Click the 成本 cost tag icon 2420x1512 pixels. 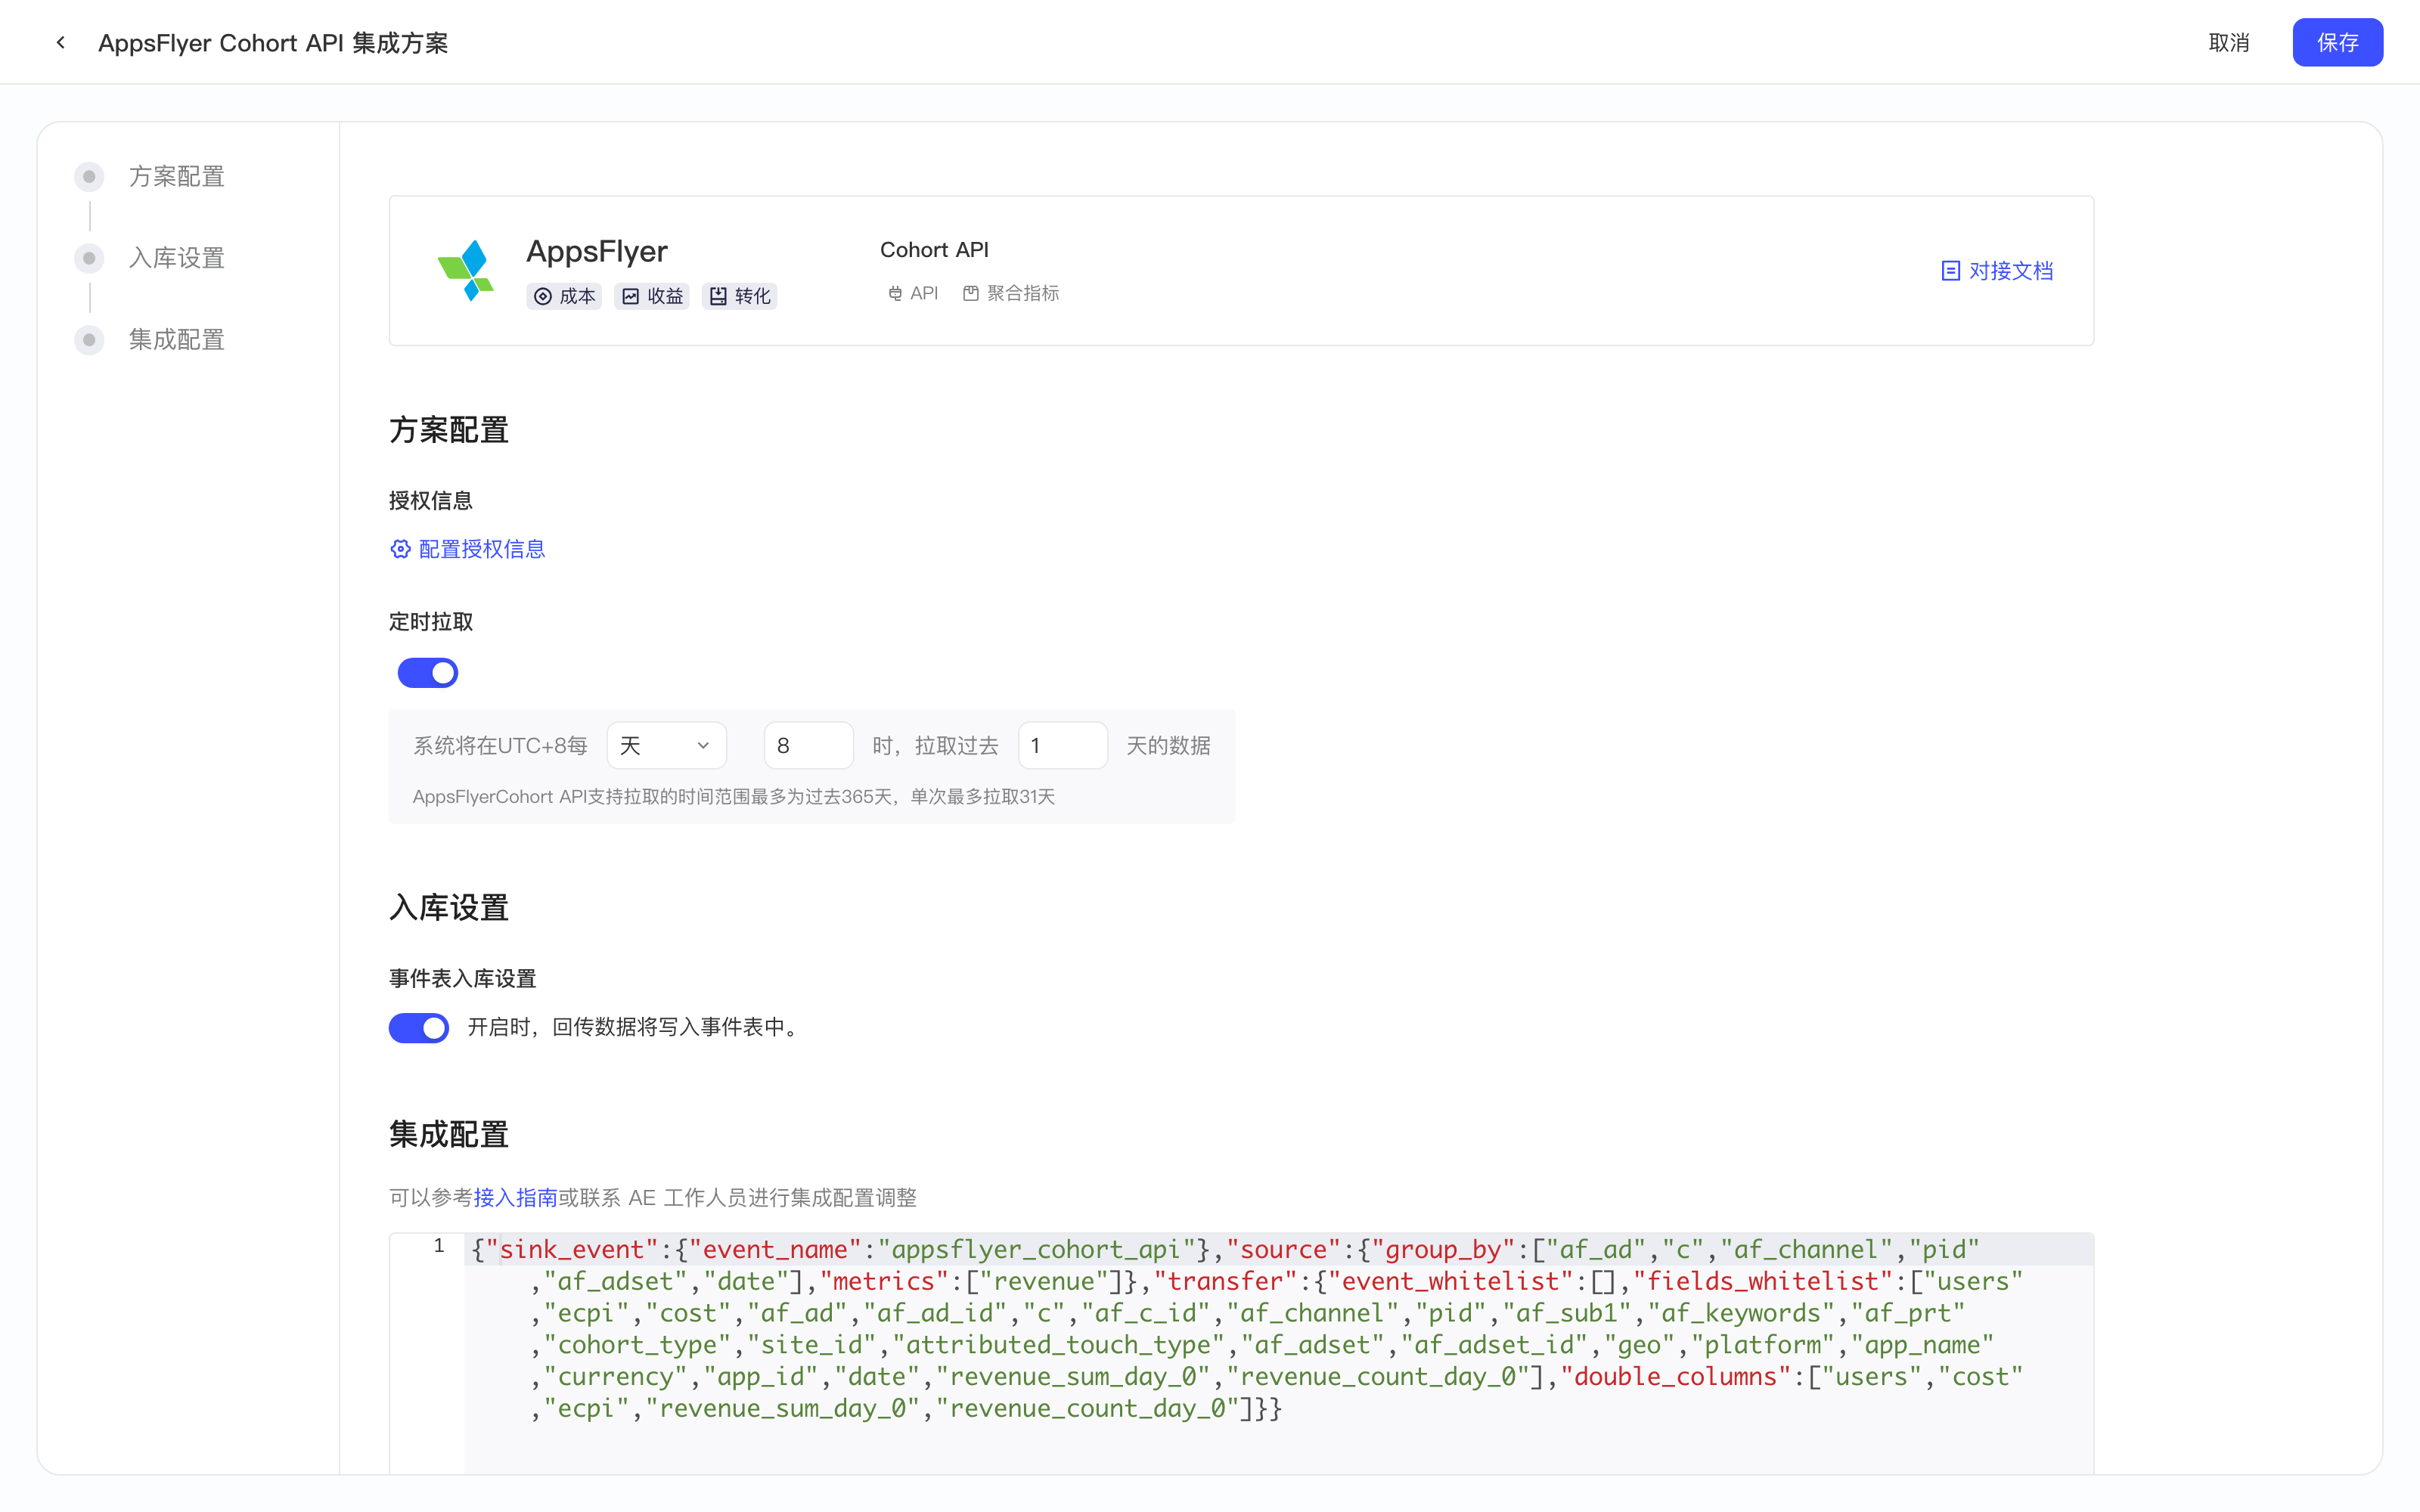pos(543,296)
